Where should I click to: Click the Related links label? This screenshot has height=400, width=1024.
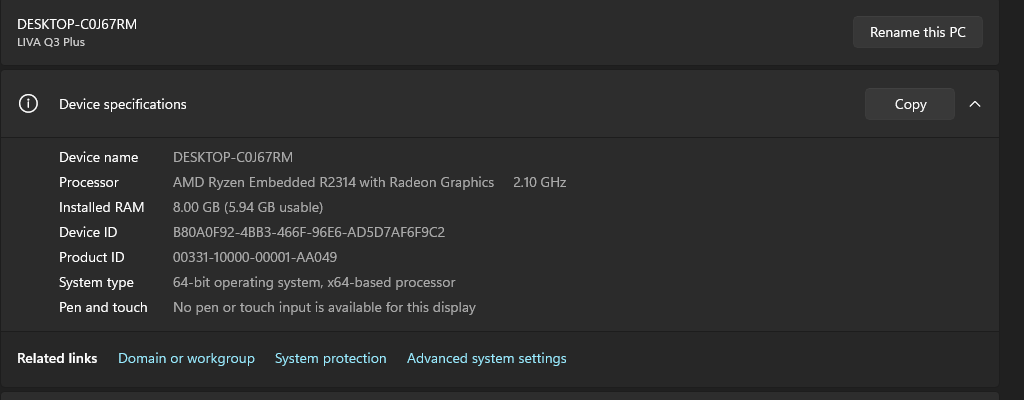click(x=57, y=358)
